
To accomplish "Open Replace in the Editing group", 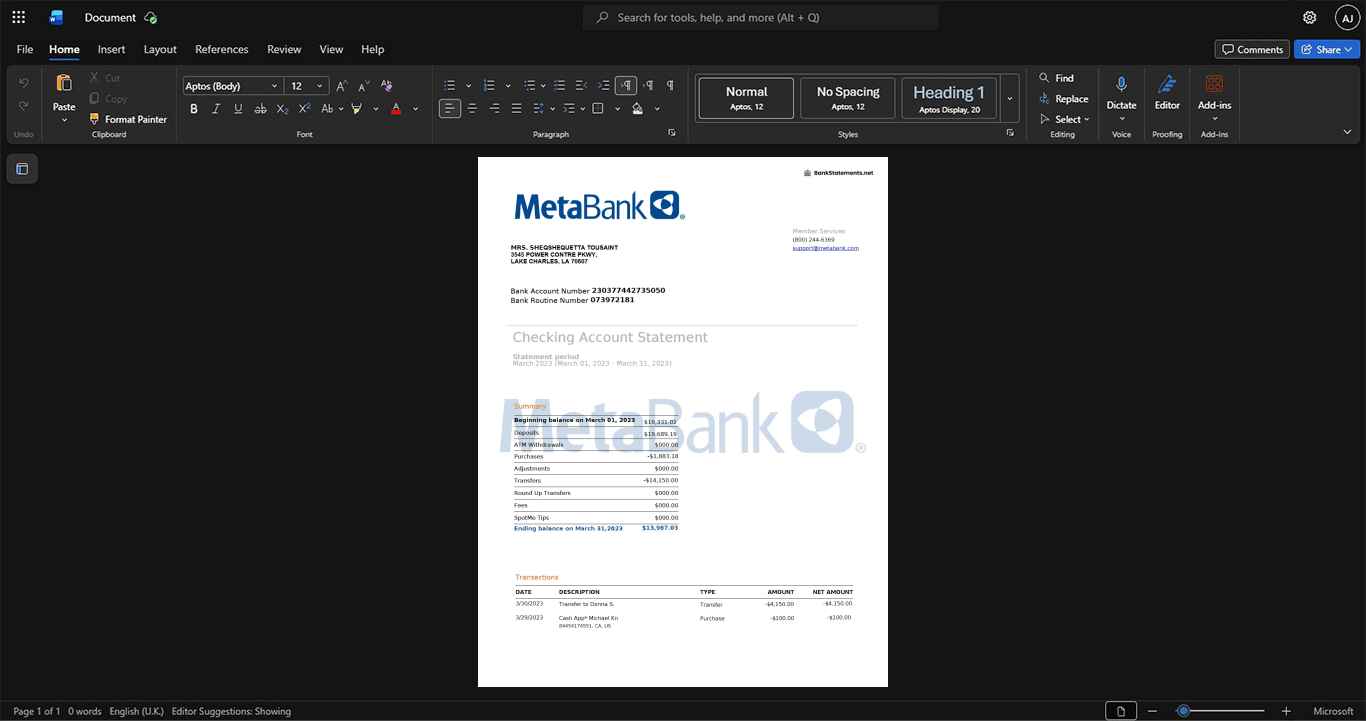I will [1064, 99].
